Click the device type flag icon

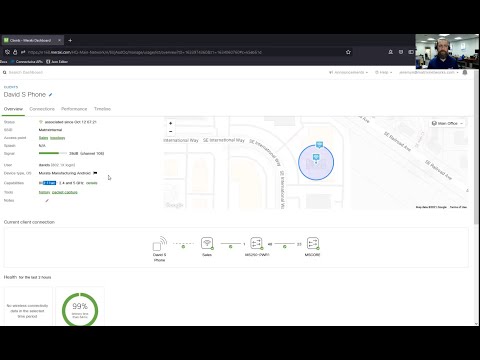[95, 173]
